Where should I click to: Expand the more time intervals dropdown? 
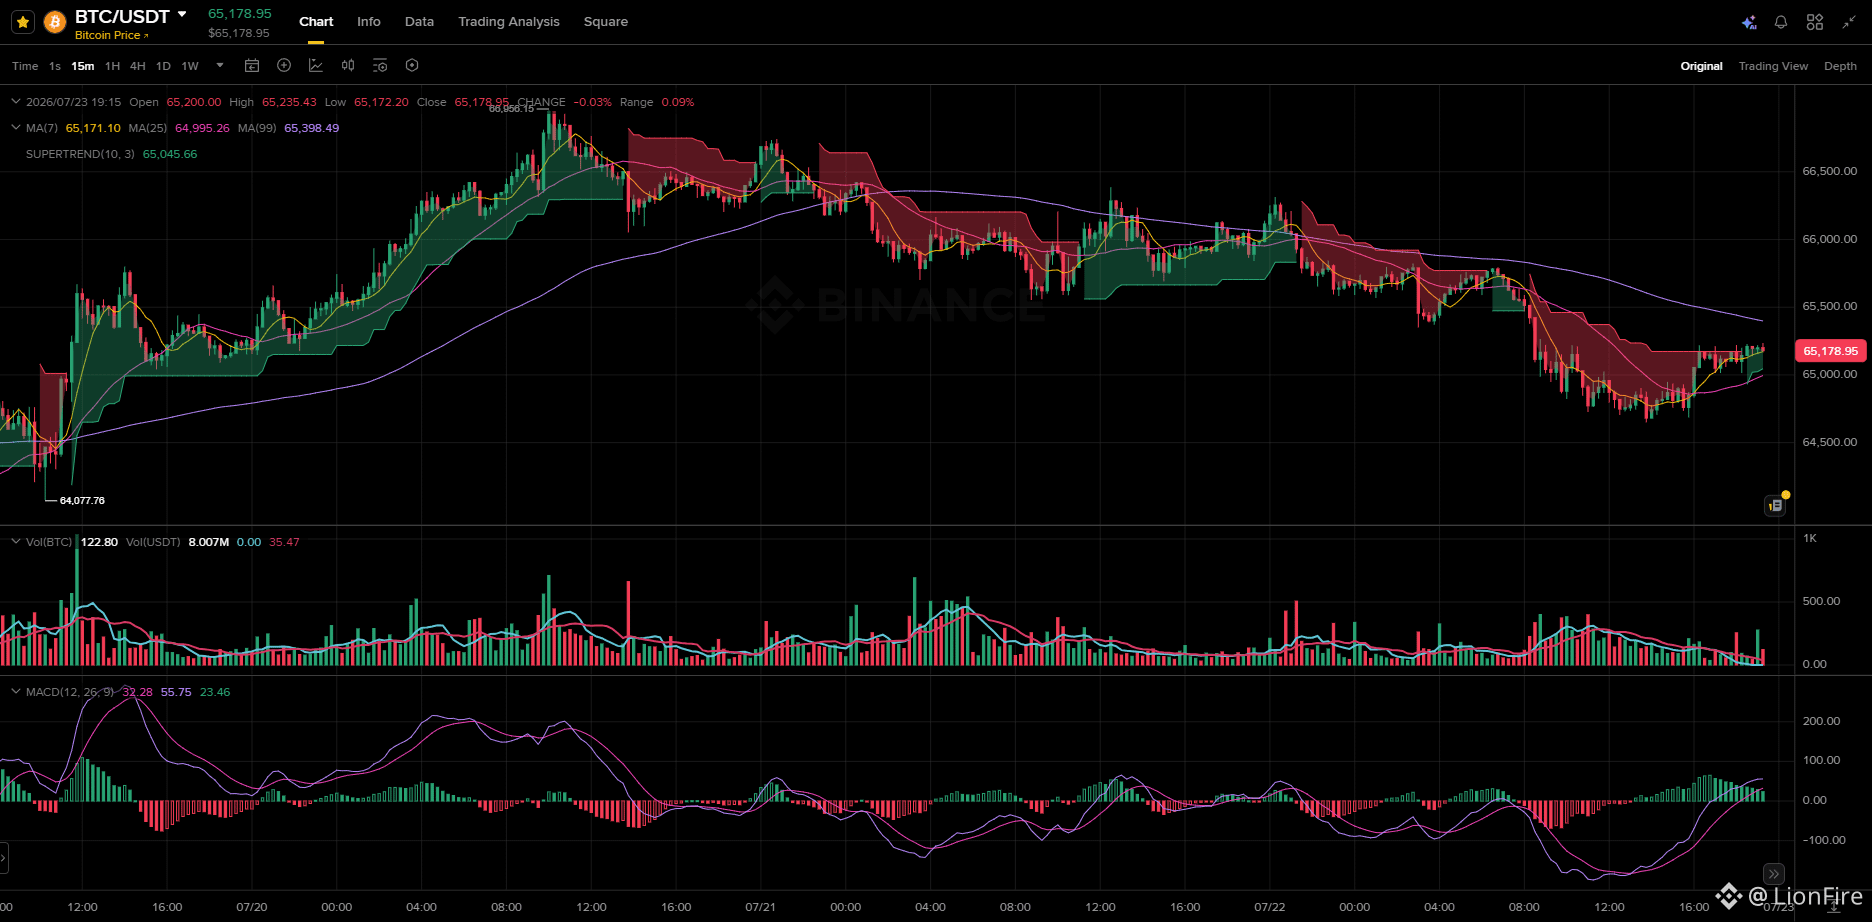point(220,66)
